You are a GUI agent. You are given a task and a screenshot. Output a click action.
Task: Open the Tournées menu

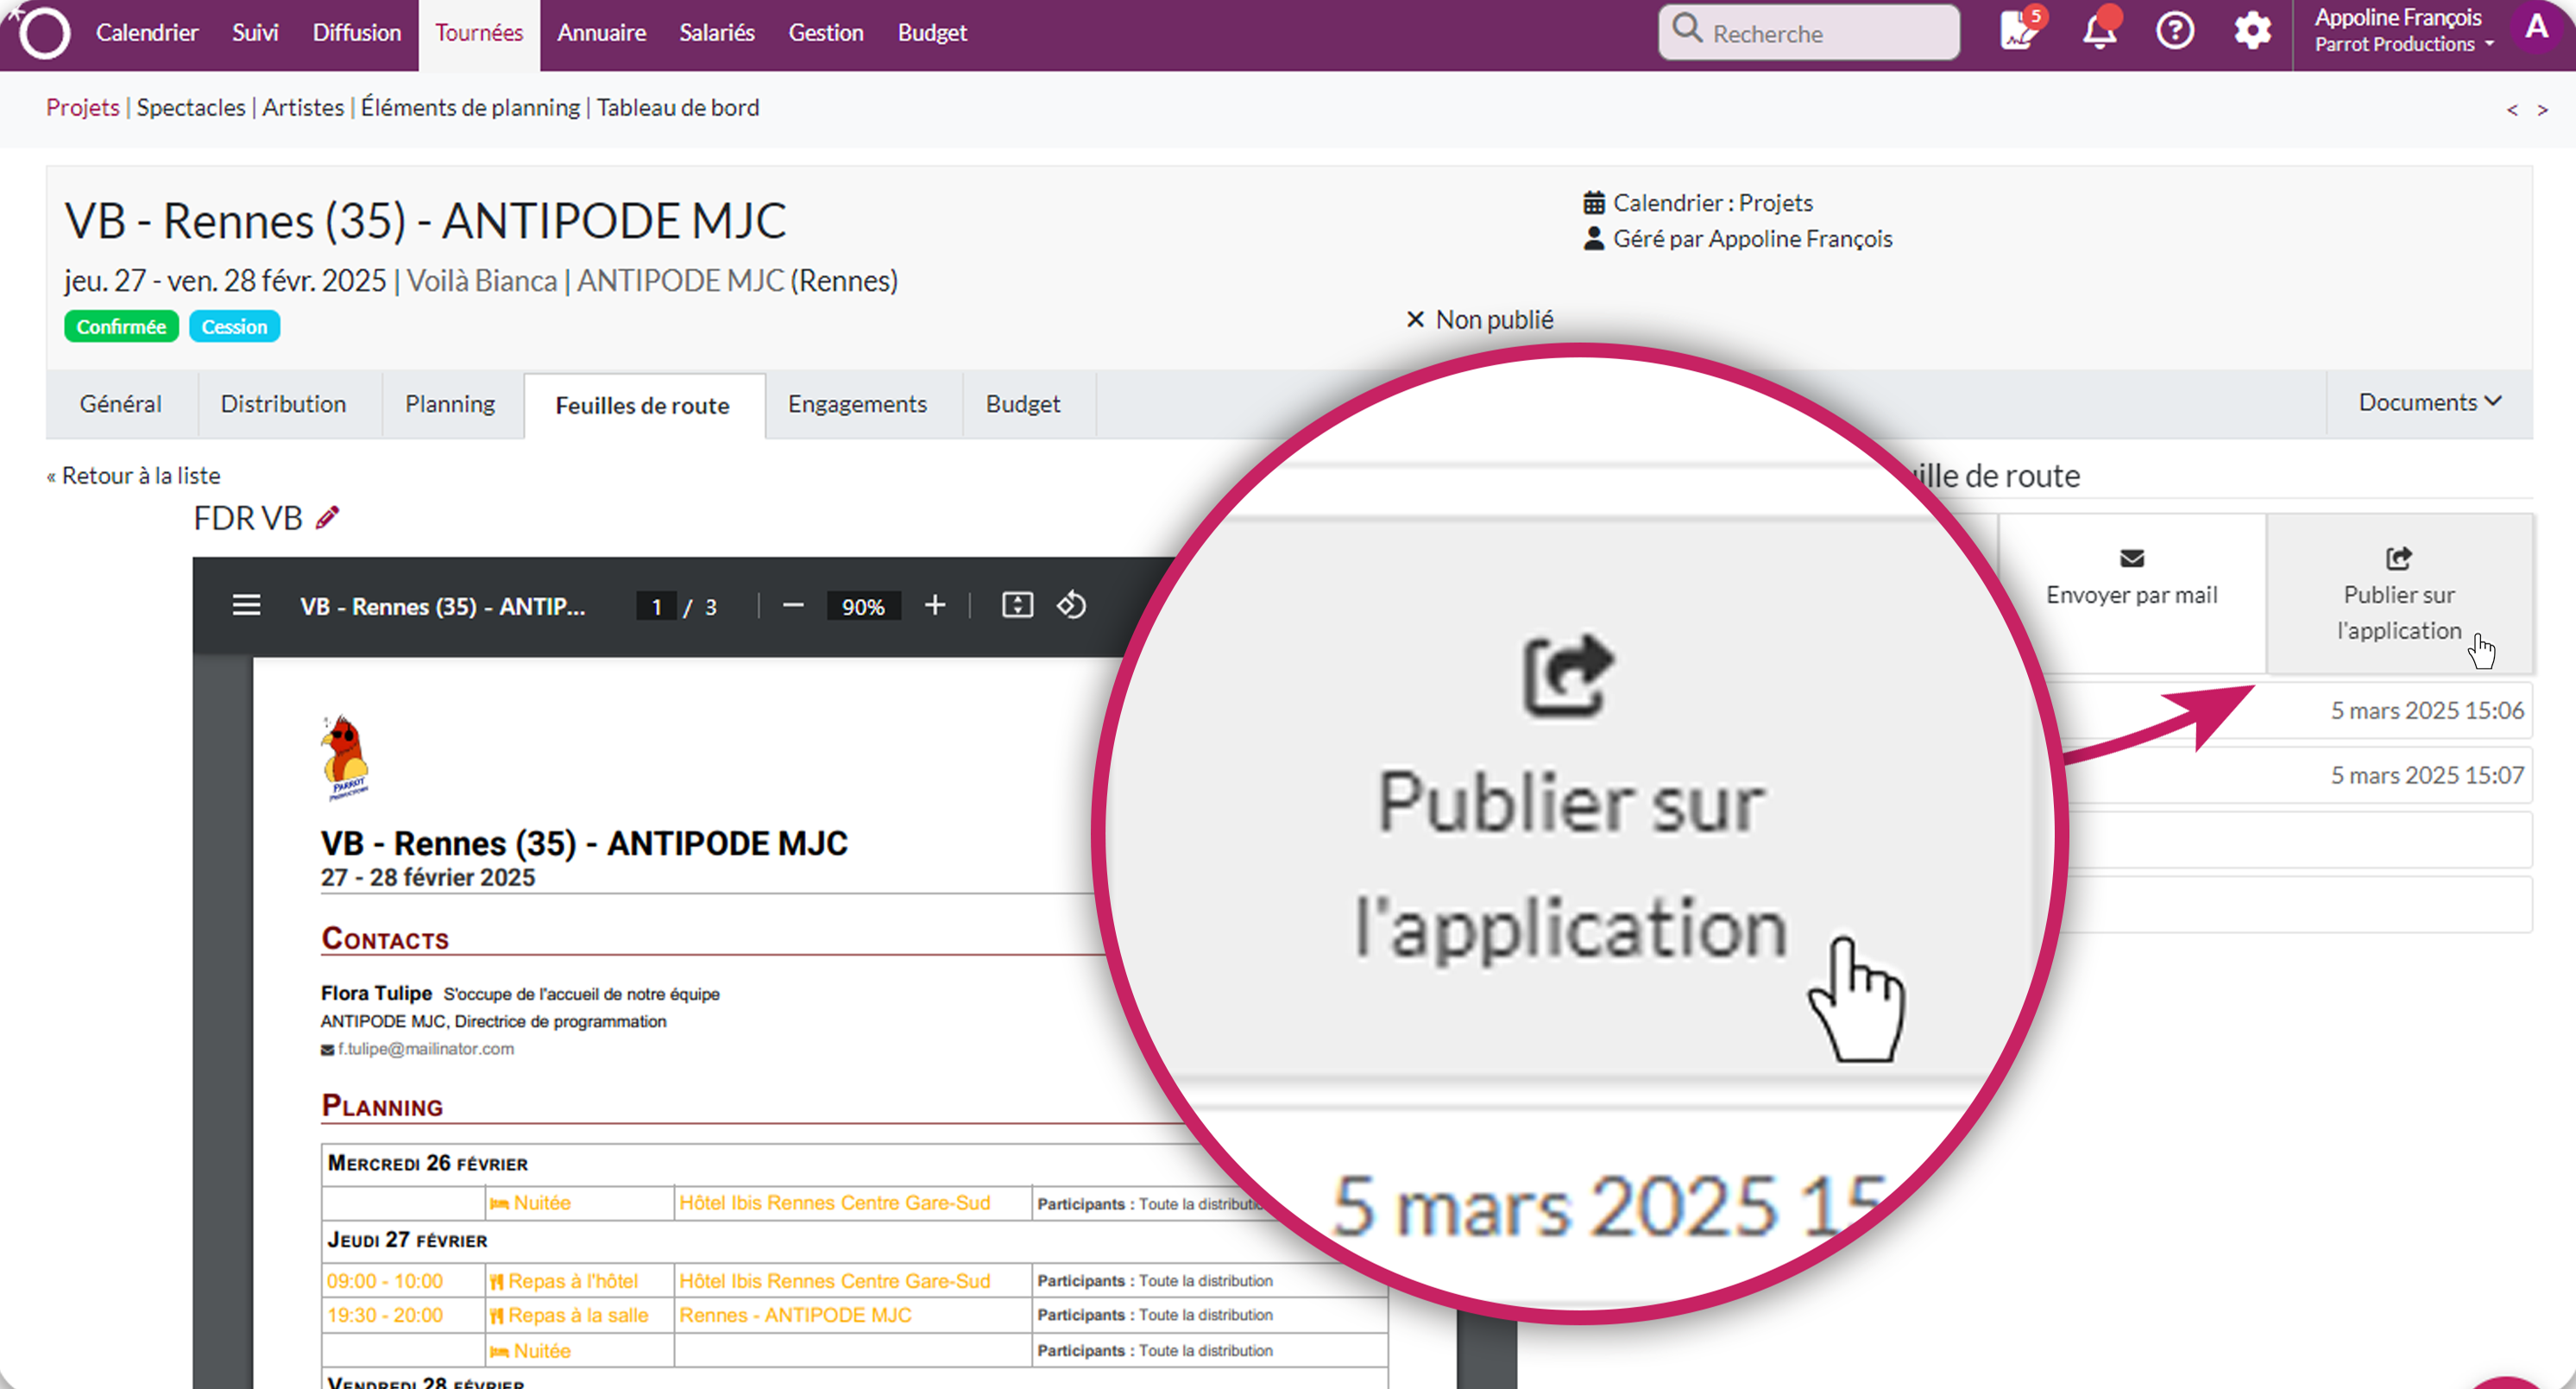[x=479, y=33]
